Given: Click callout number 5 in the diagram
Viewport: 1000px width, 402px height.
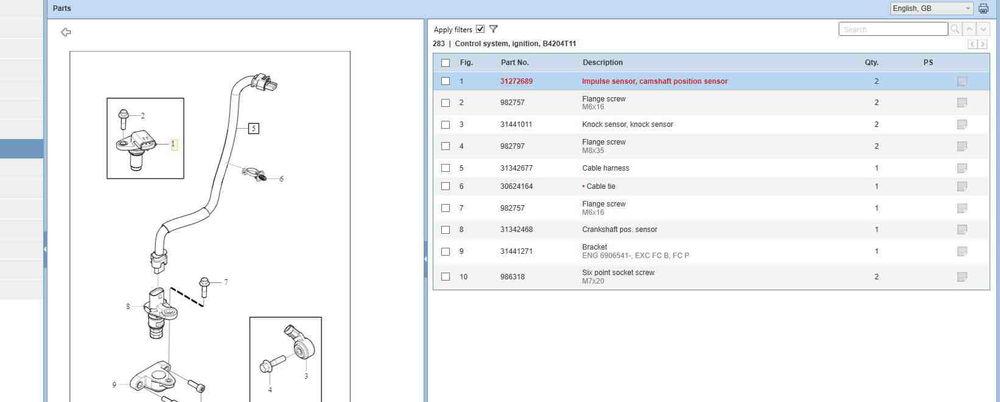Looking at the screenshot, I should (253, 129).
